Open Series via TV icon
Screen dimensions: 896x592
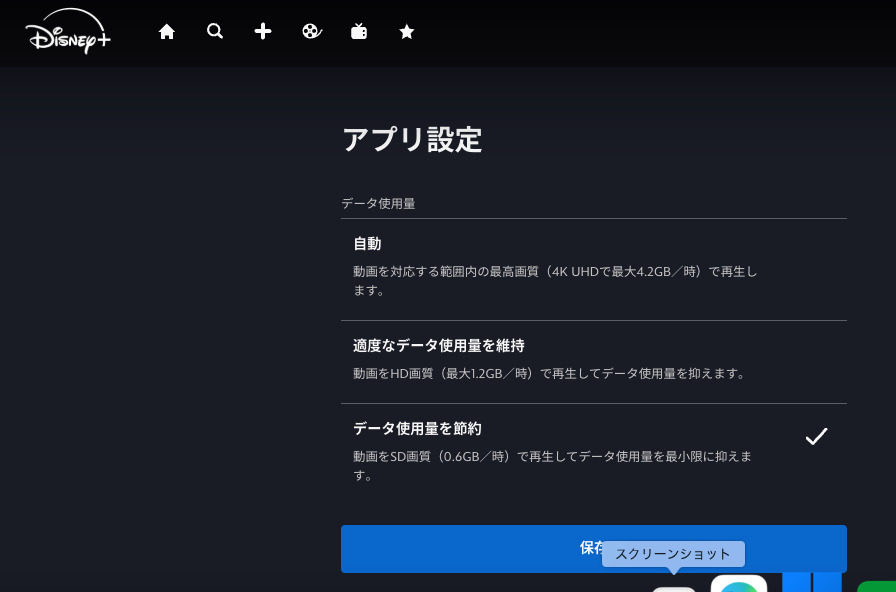pos(359,32)
